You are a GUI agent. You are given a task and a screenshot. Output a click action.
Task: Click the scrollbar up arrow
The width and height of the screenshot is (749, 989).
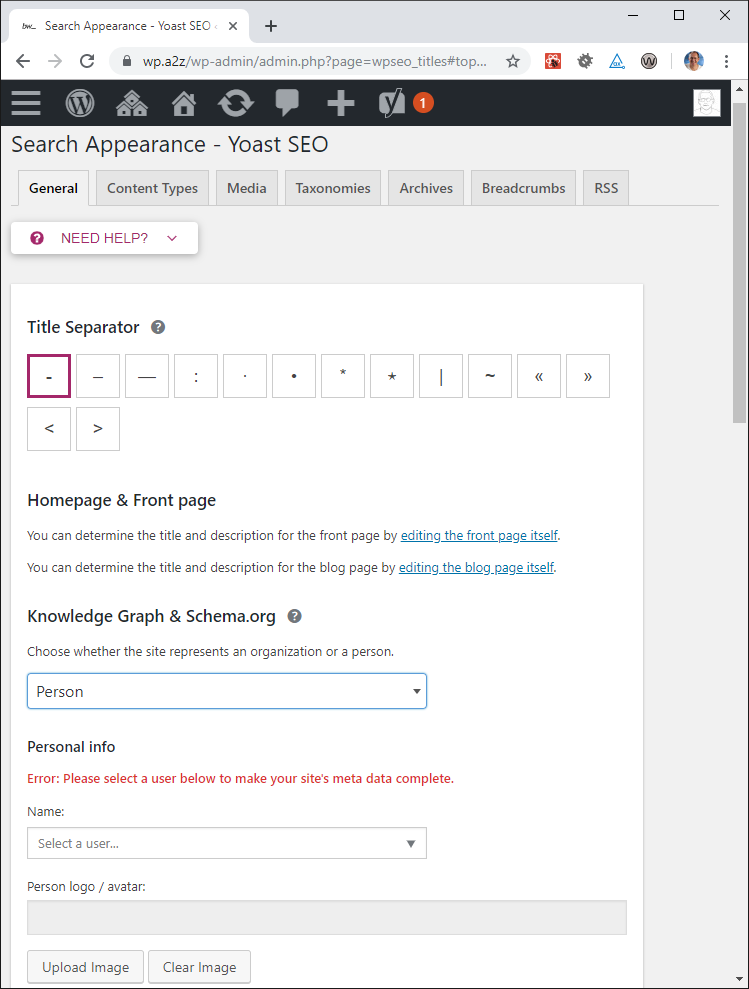pos(740,89)
